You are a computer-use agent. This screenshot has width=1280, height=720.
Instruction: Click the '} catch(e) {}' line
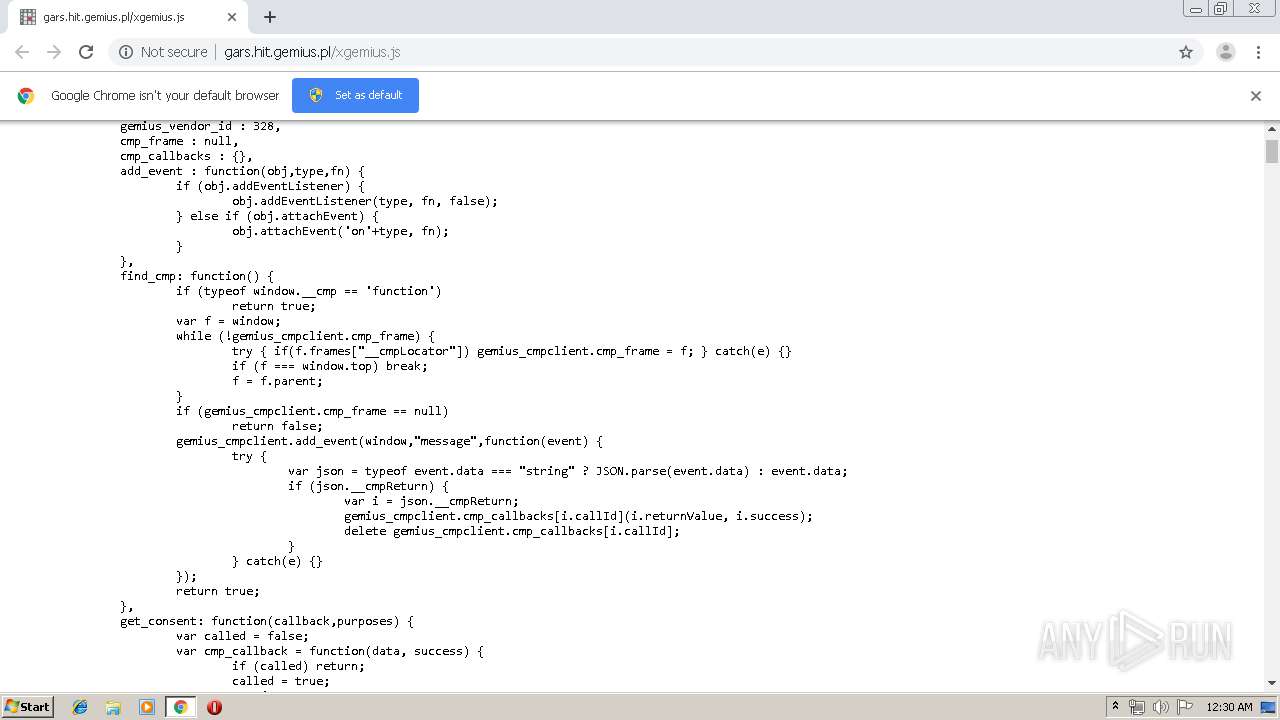[277, 561]
